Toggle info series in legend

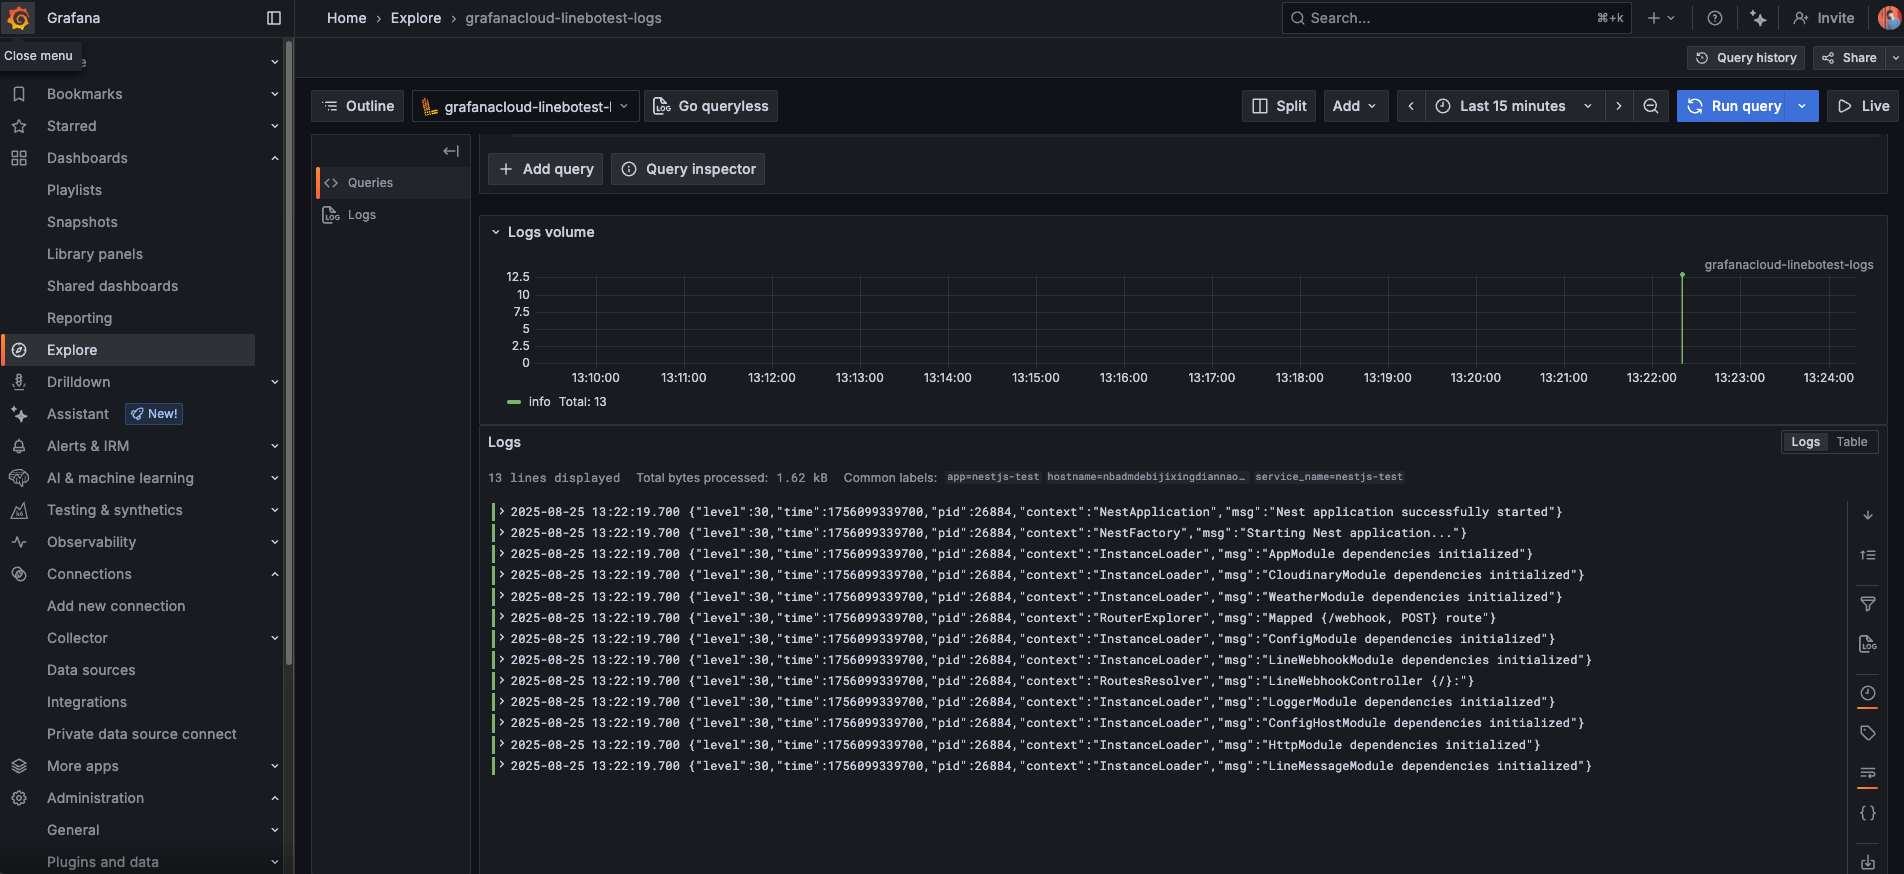pyautogui.click(x=539, y=402)
